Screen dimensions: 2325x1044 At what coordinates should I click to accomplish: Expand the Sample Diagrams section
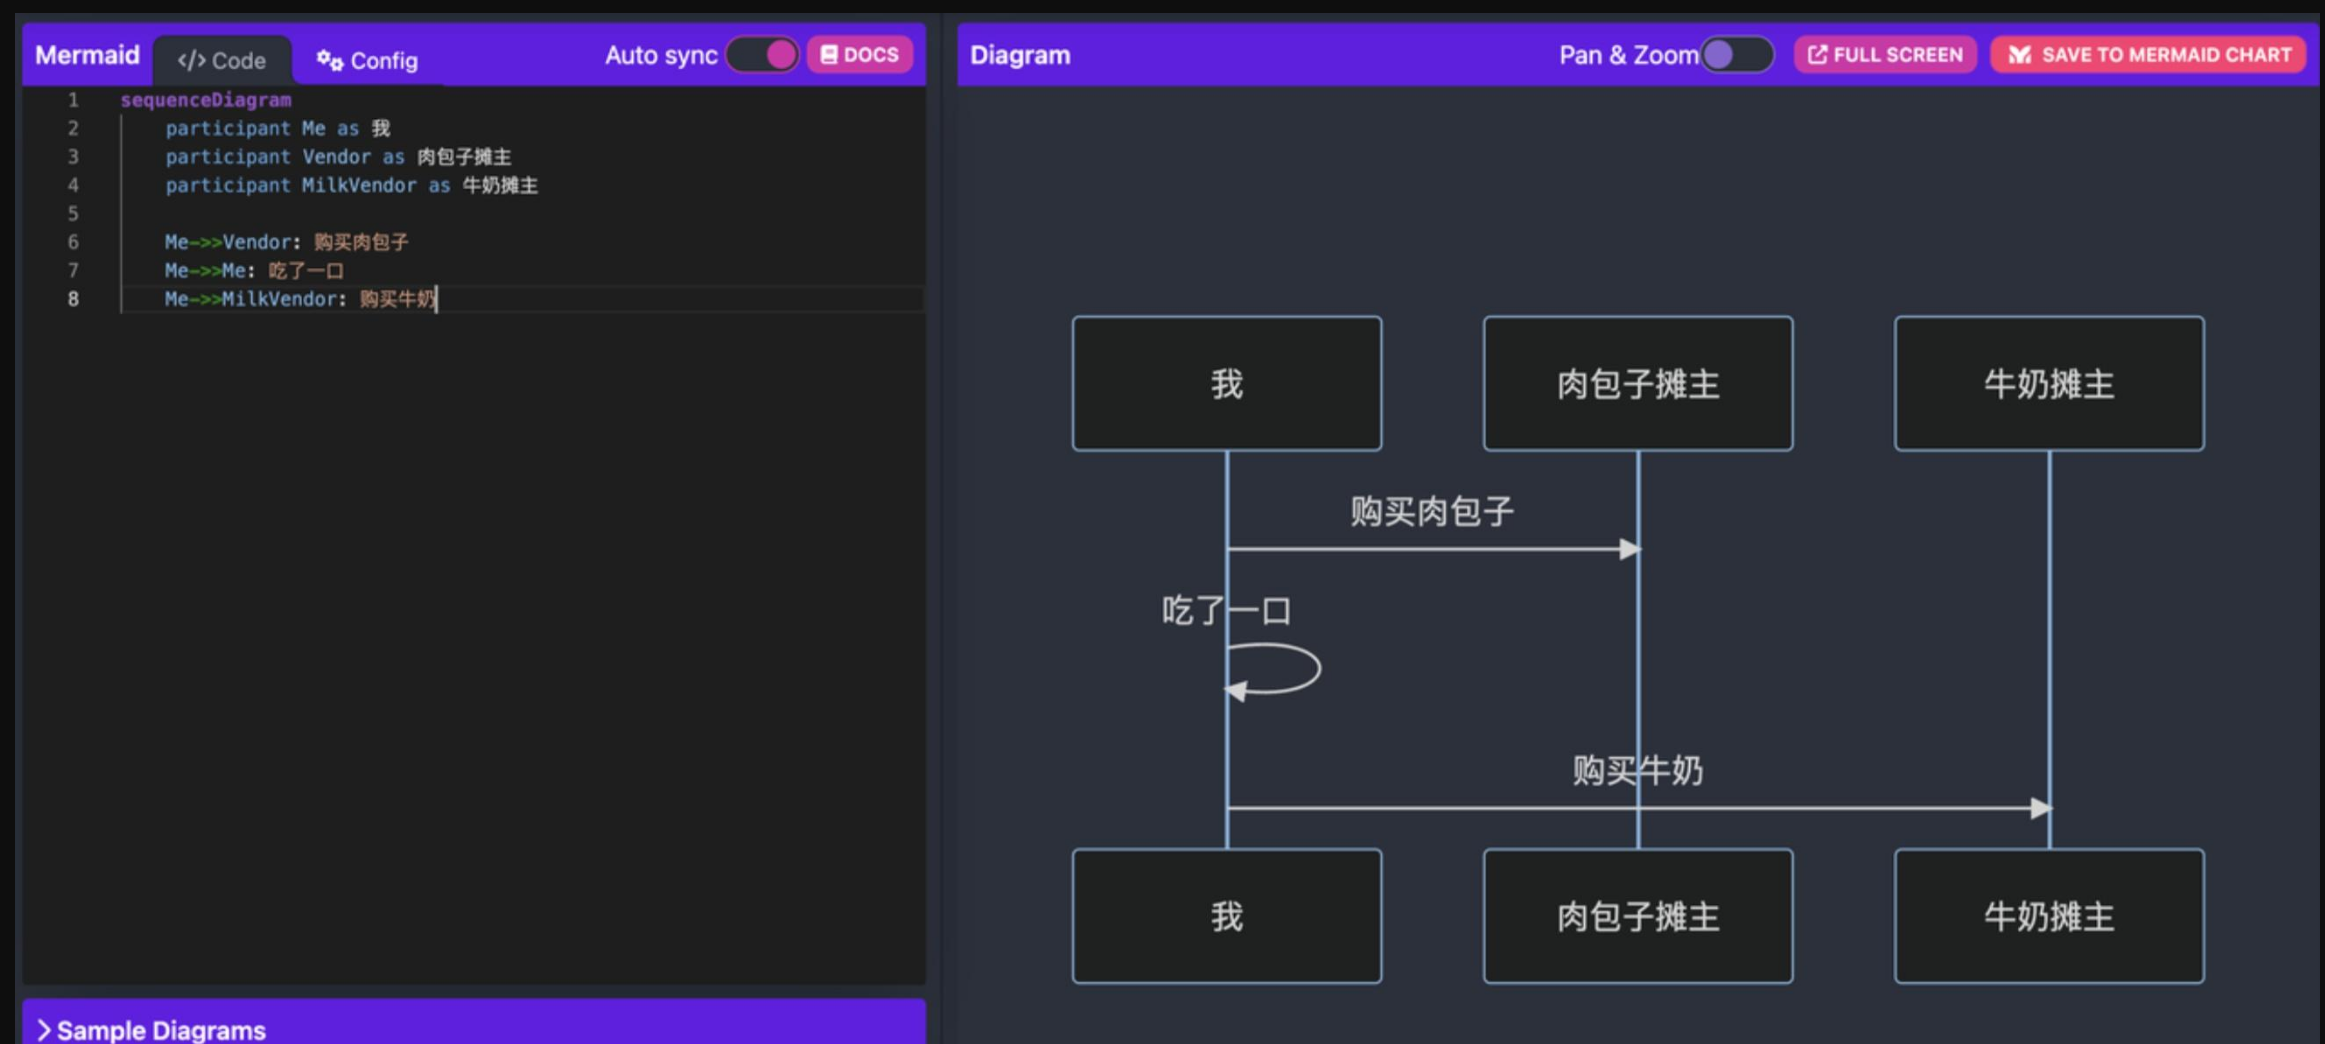[152, 1029]
